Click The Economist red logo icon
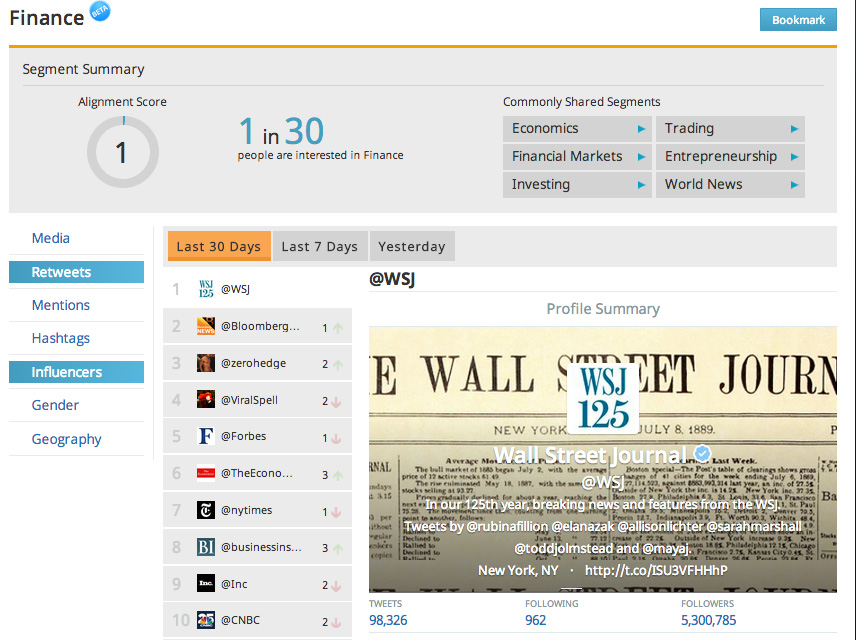The width and height of the screenshot is (856, 640). pyautogui.click(x=206, y=473)
